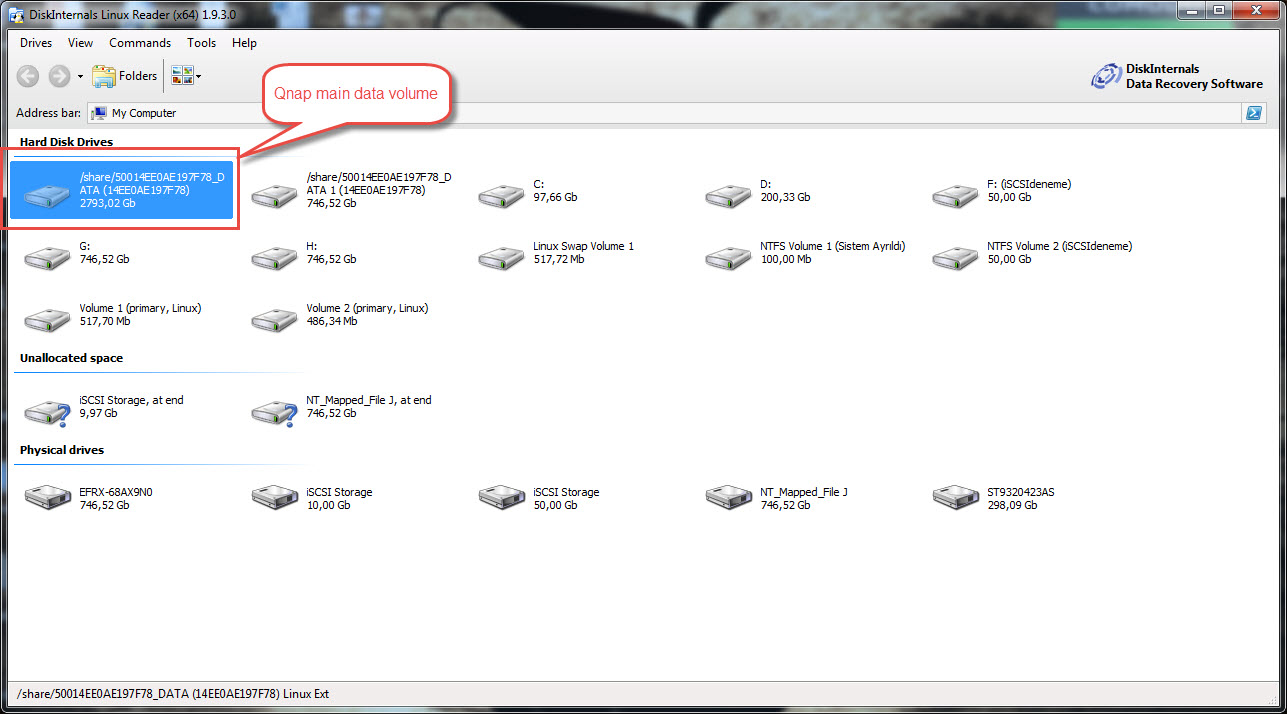Select the 50,00 Gb iSCSI Storage physical drive

tap(538, 499)
